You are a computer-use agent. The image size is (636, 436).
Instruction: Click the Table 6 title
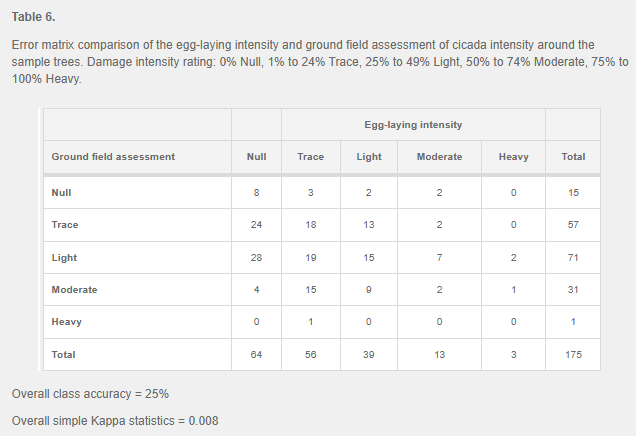[x=34, y=17]
